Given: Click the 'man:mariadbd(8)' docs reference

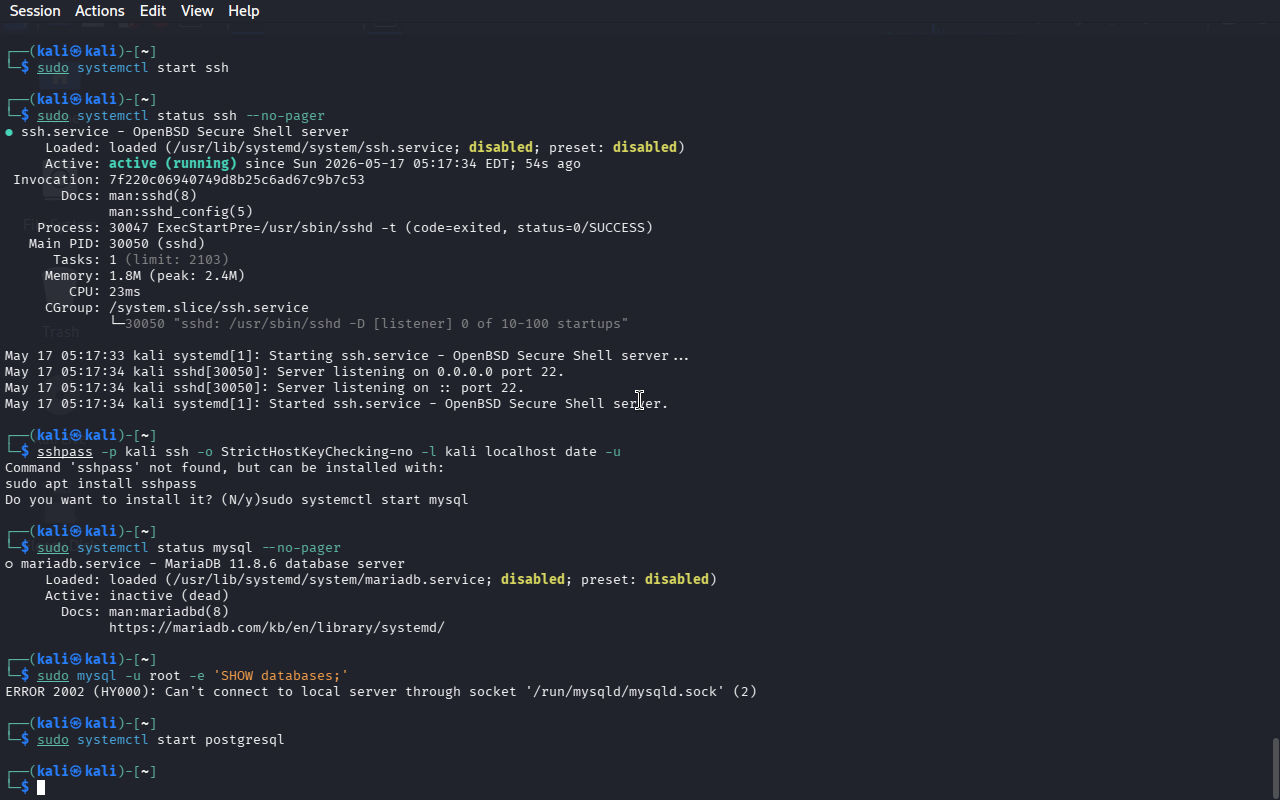Looking at the screenshot, I should click(x=169, y=612).
